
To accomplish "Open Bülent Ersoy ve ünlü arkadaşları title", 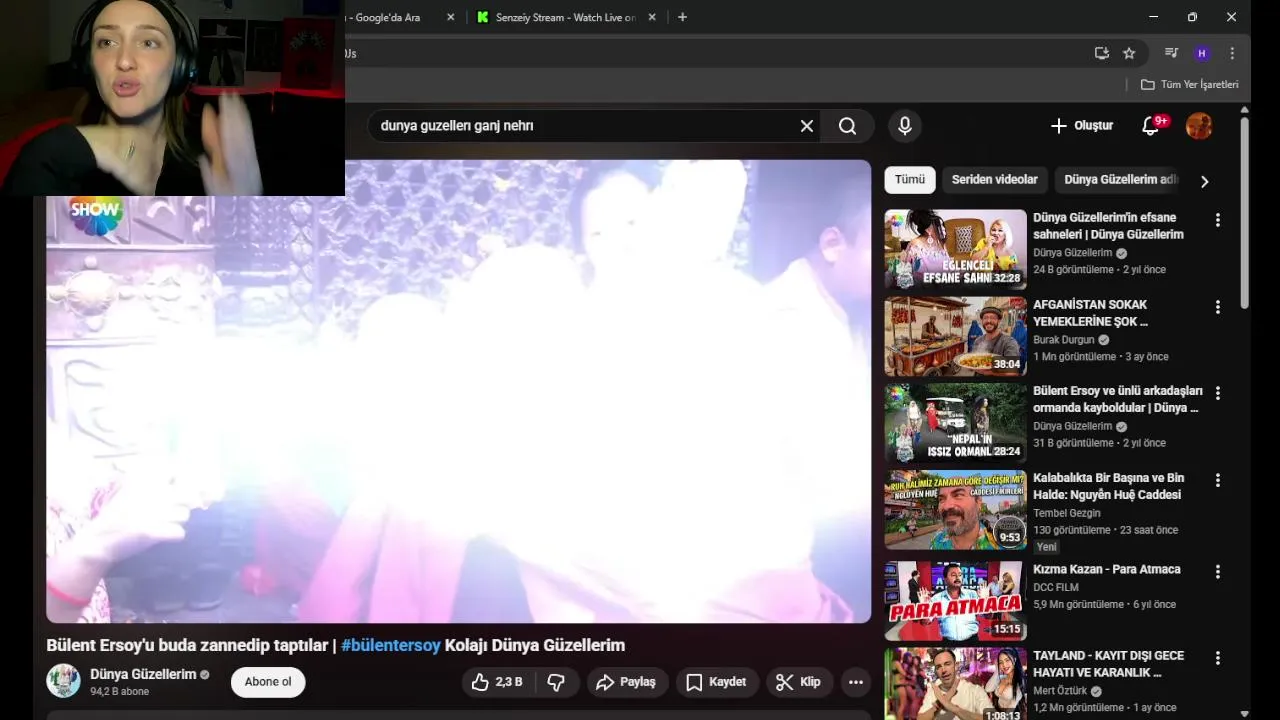I will pyautogui.click(x=1118, y=399).
